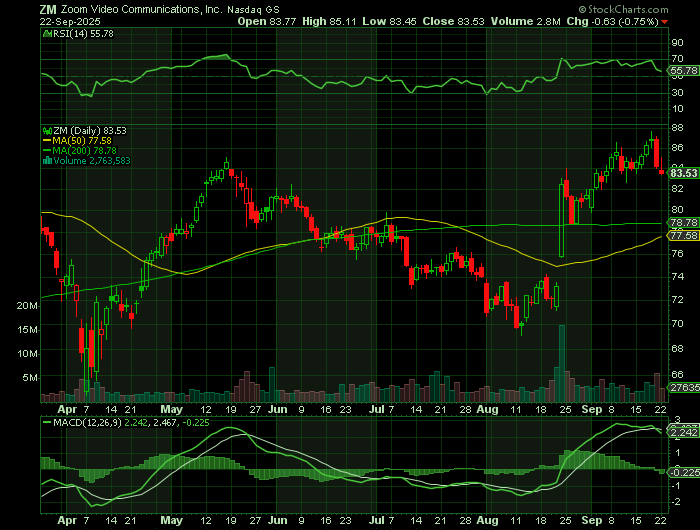Viewport: 700px width, 530px height.
Task: Select the Chg -0.63 (-0.75%) value
Action: [x=612, y=21]
